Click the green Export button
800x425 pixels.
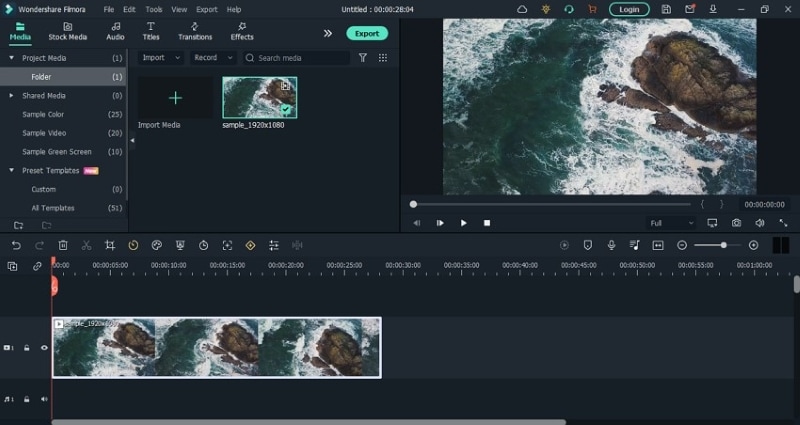click(367, 33)
